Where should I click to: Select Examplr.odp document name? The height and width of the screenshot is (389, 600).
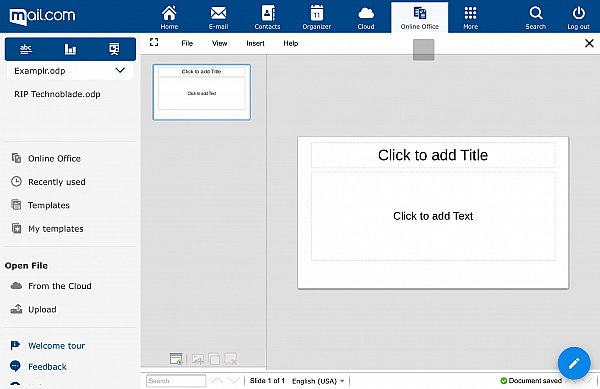tap(40, 71)
